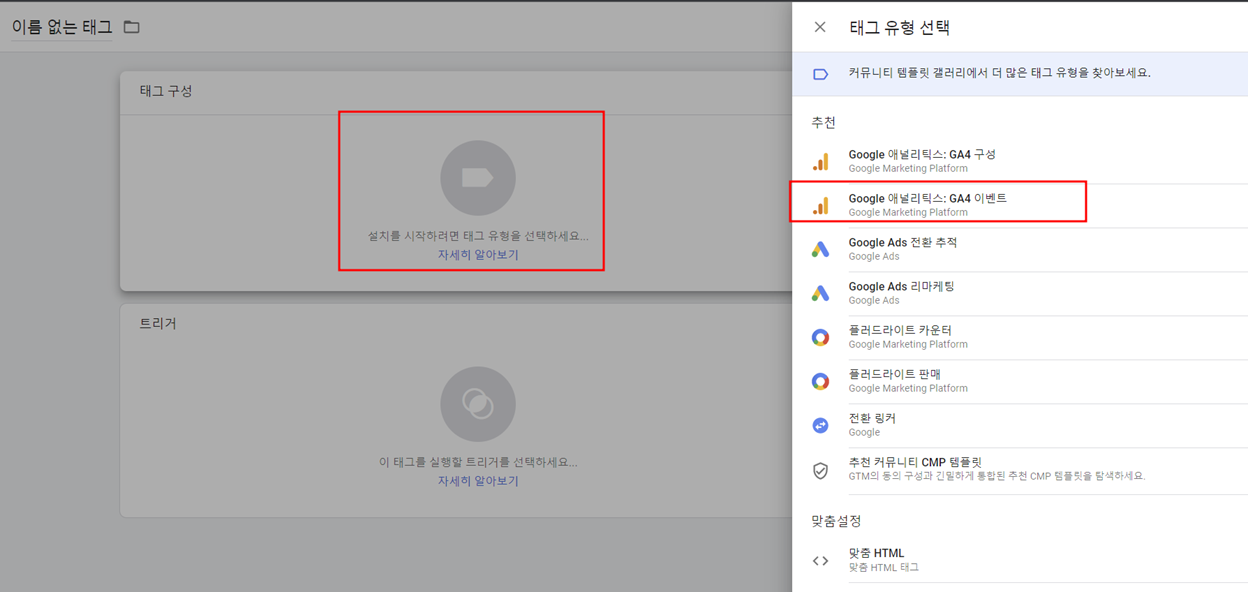Click the 트리거 card heading
This screenshot has height=592, width=1248.
click(158, 324)
